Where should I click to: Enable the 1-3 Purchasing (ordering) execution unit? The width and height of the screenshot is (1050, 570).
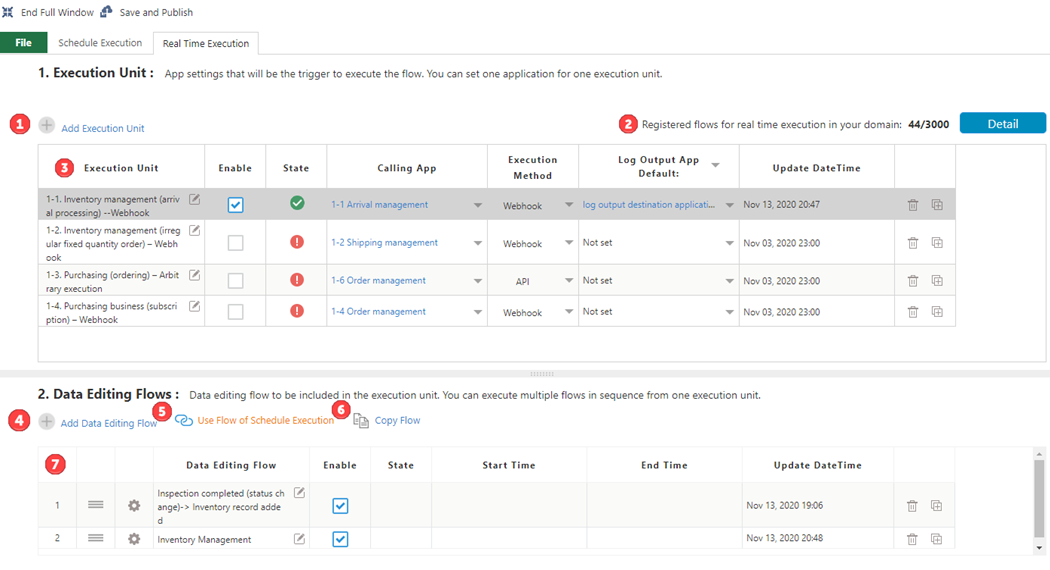235,281
